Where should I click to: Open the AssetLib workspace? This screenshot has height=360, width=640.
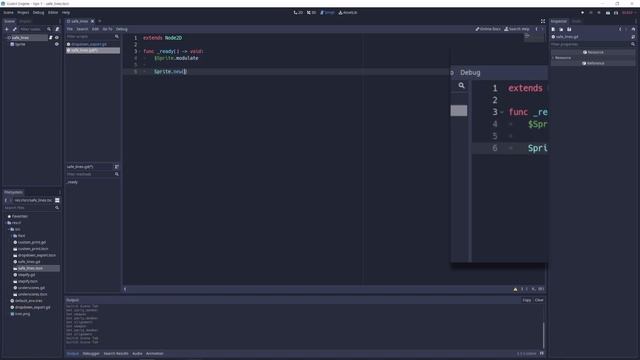pos(348,13)
